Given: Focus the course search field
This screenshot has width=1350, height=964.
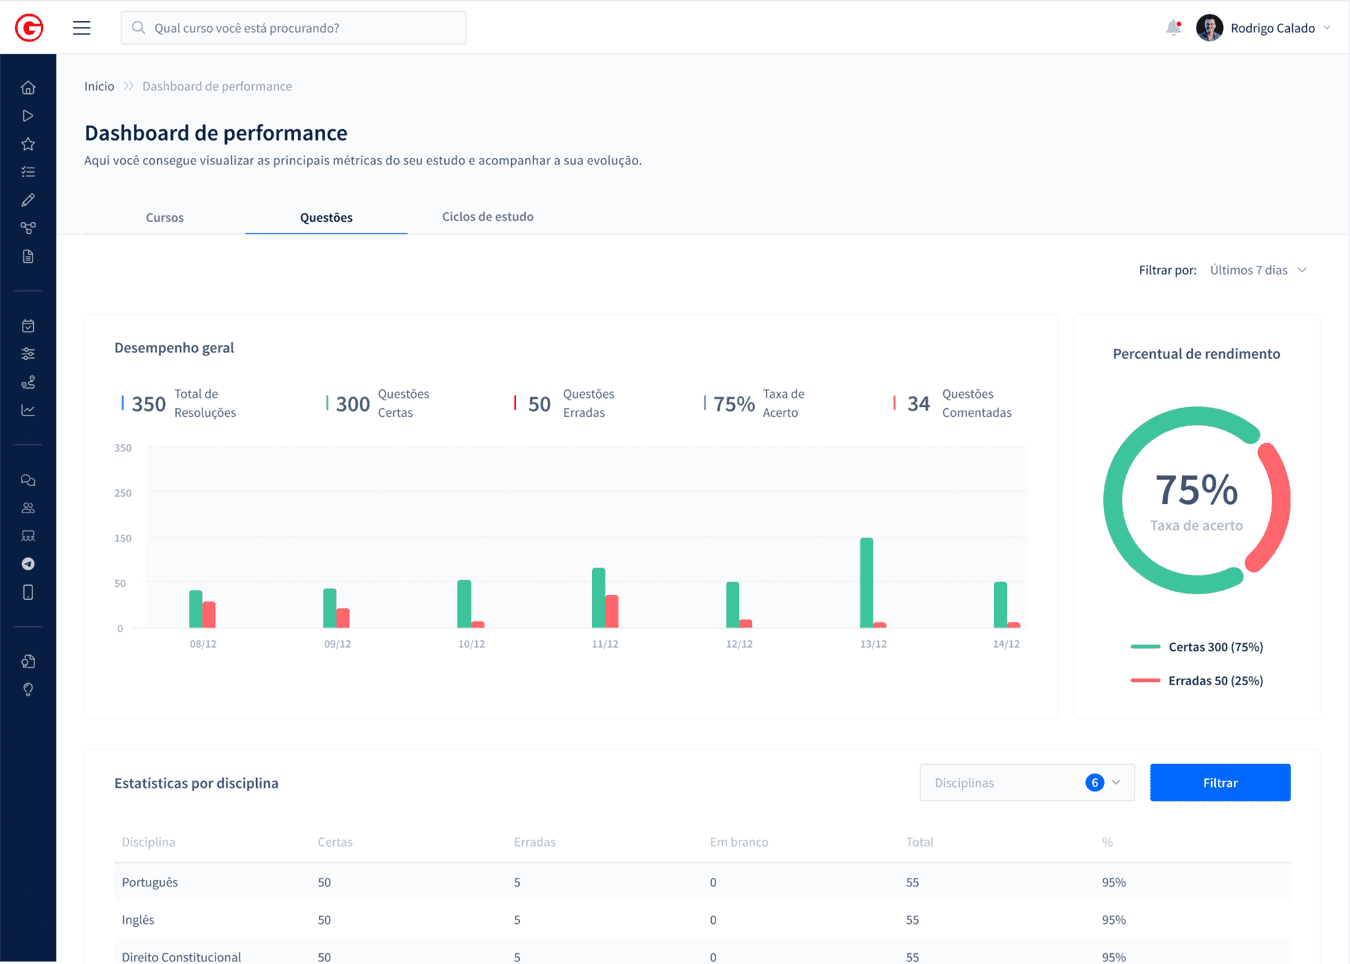Looking at the screenshot, I should pos(294,28).
